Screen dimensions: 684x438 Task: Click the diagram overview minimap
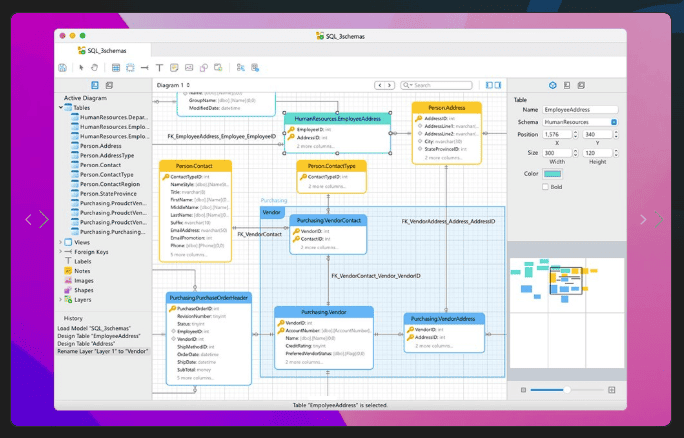point(567,312)
